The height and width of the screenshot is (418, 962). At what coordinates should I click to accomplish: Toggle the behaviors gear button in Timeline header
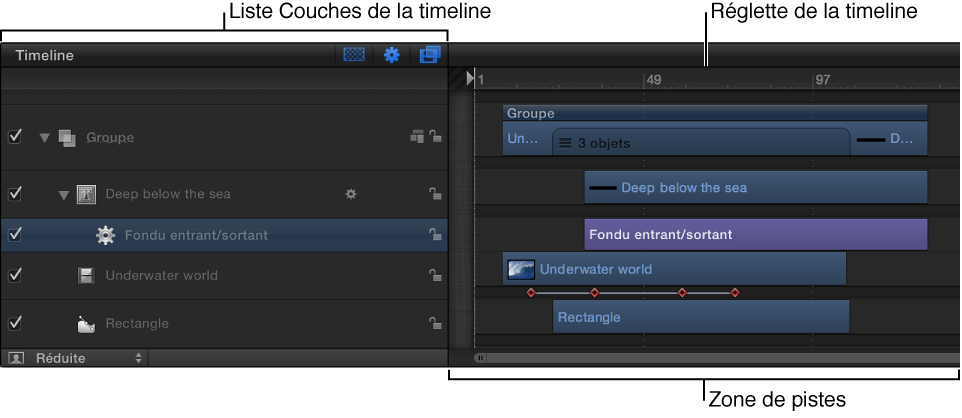pyautogui.click(x=391, y=55)
